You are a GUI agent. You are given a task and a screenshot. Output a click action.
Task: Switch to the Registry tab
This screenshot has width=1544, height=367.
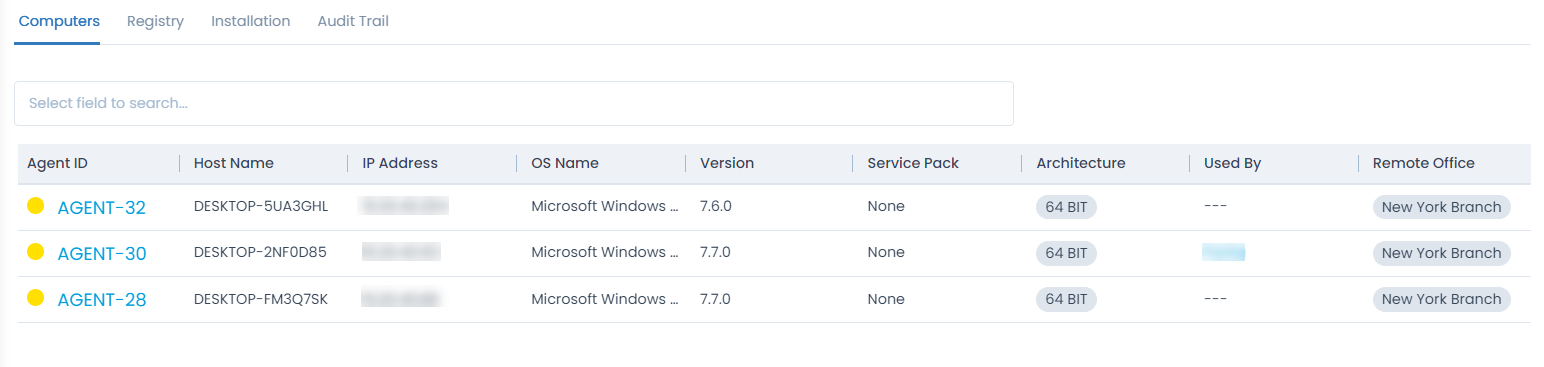click(155, 21)
